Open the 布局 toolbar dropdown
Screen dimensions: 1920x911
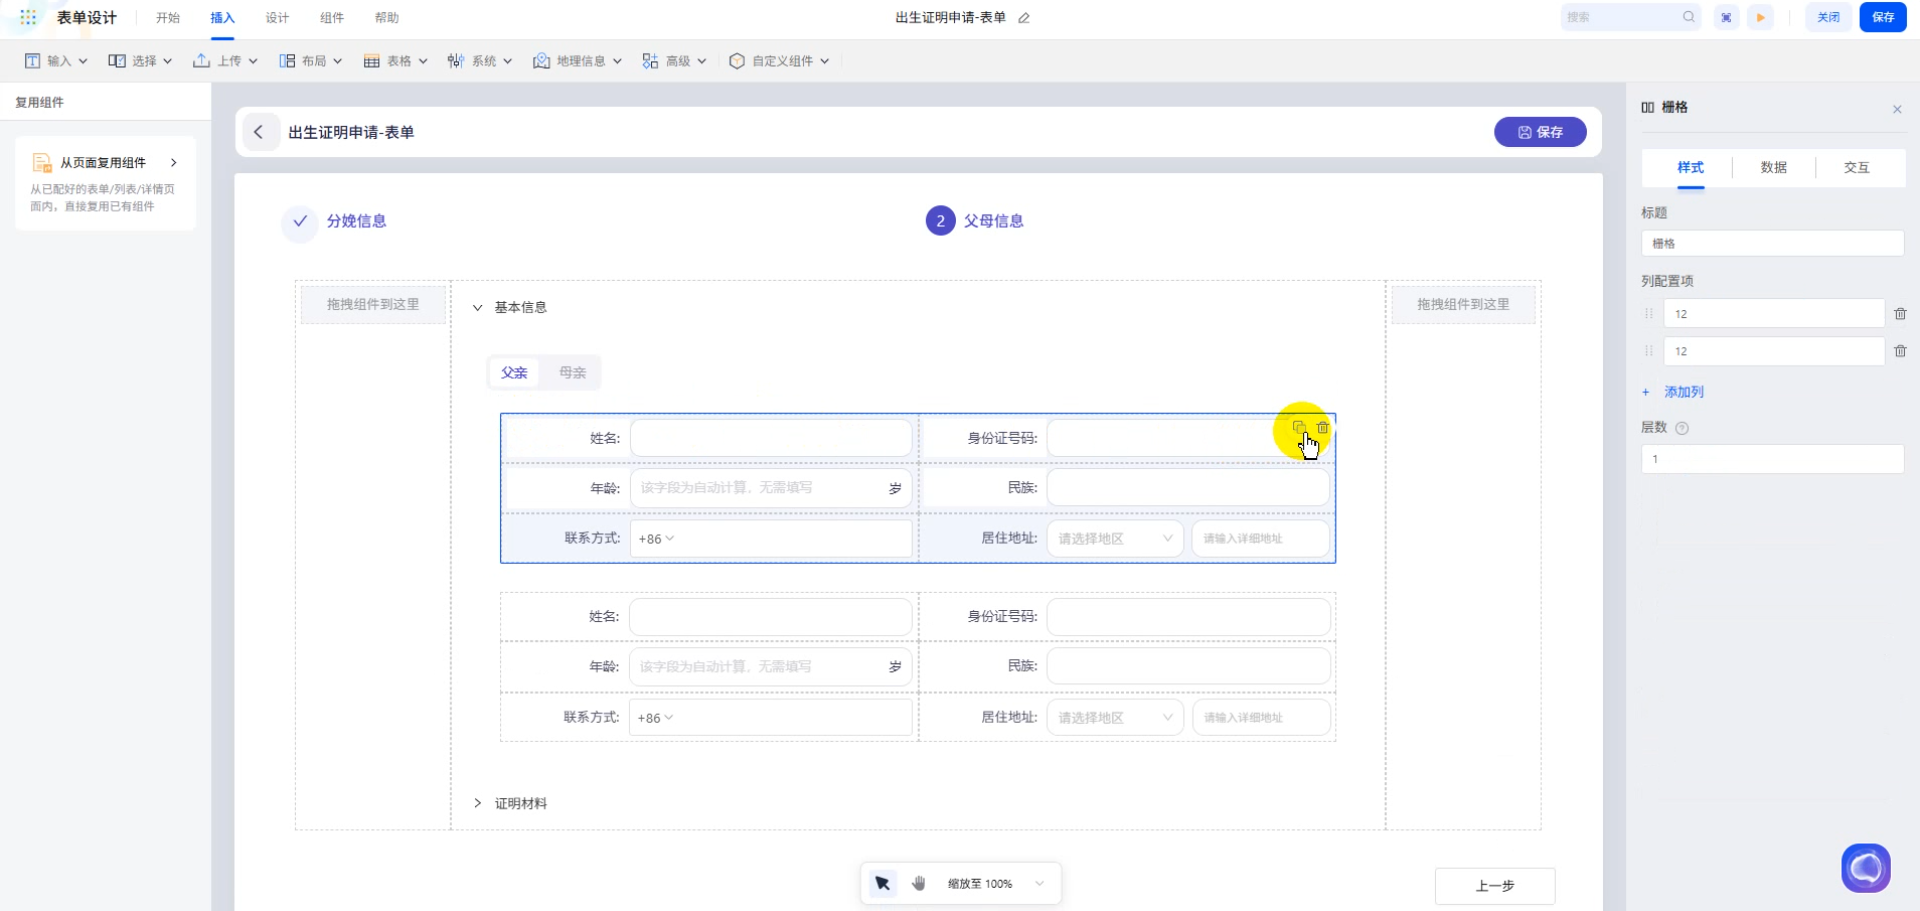[x=311, y=61]
